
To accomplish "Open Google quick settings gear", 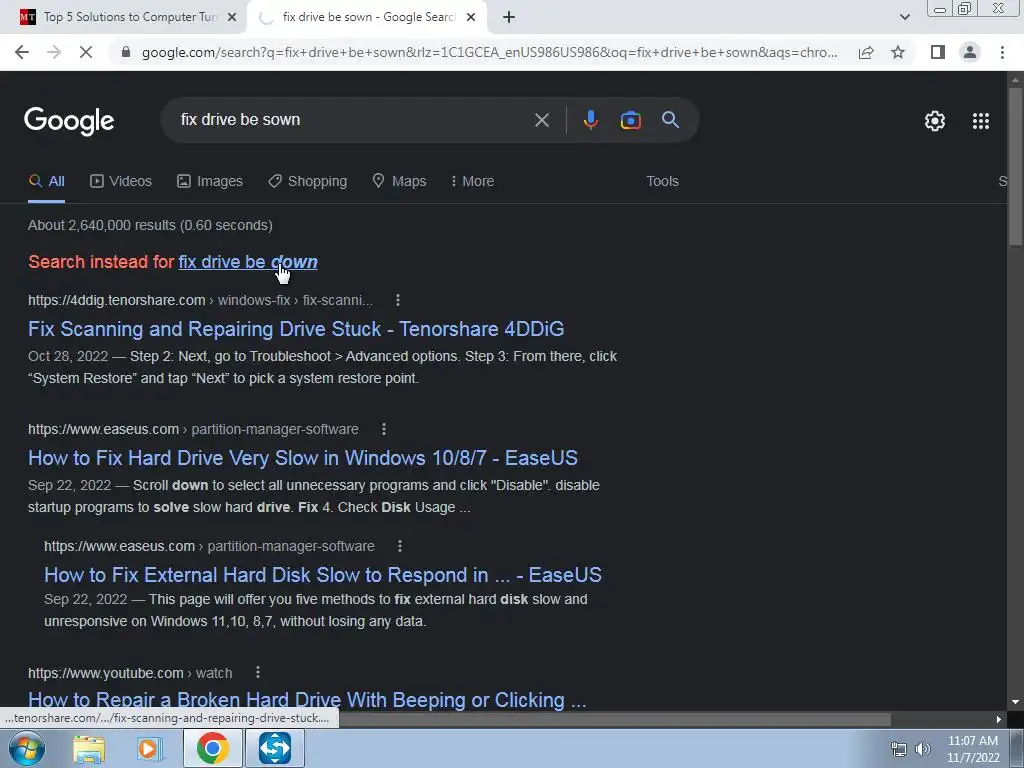I will (935, 121).
